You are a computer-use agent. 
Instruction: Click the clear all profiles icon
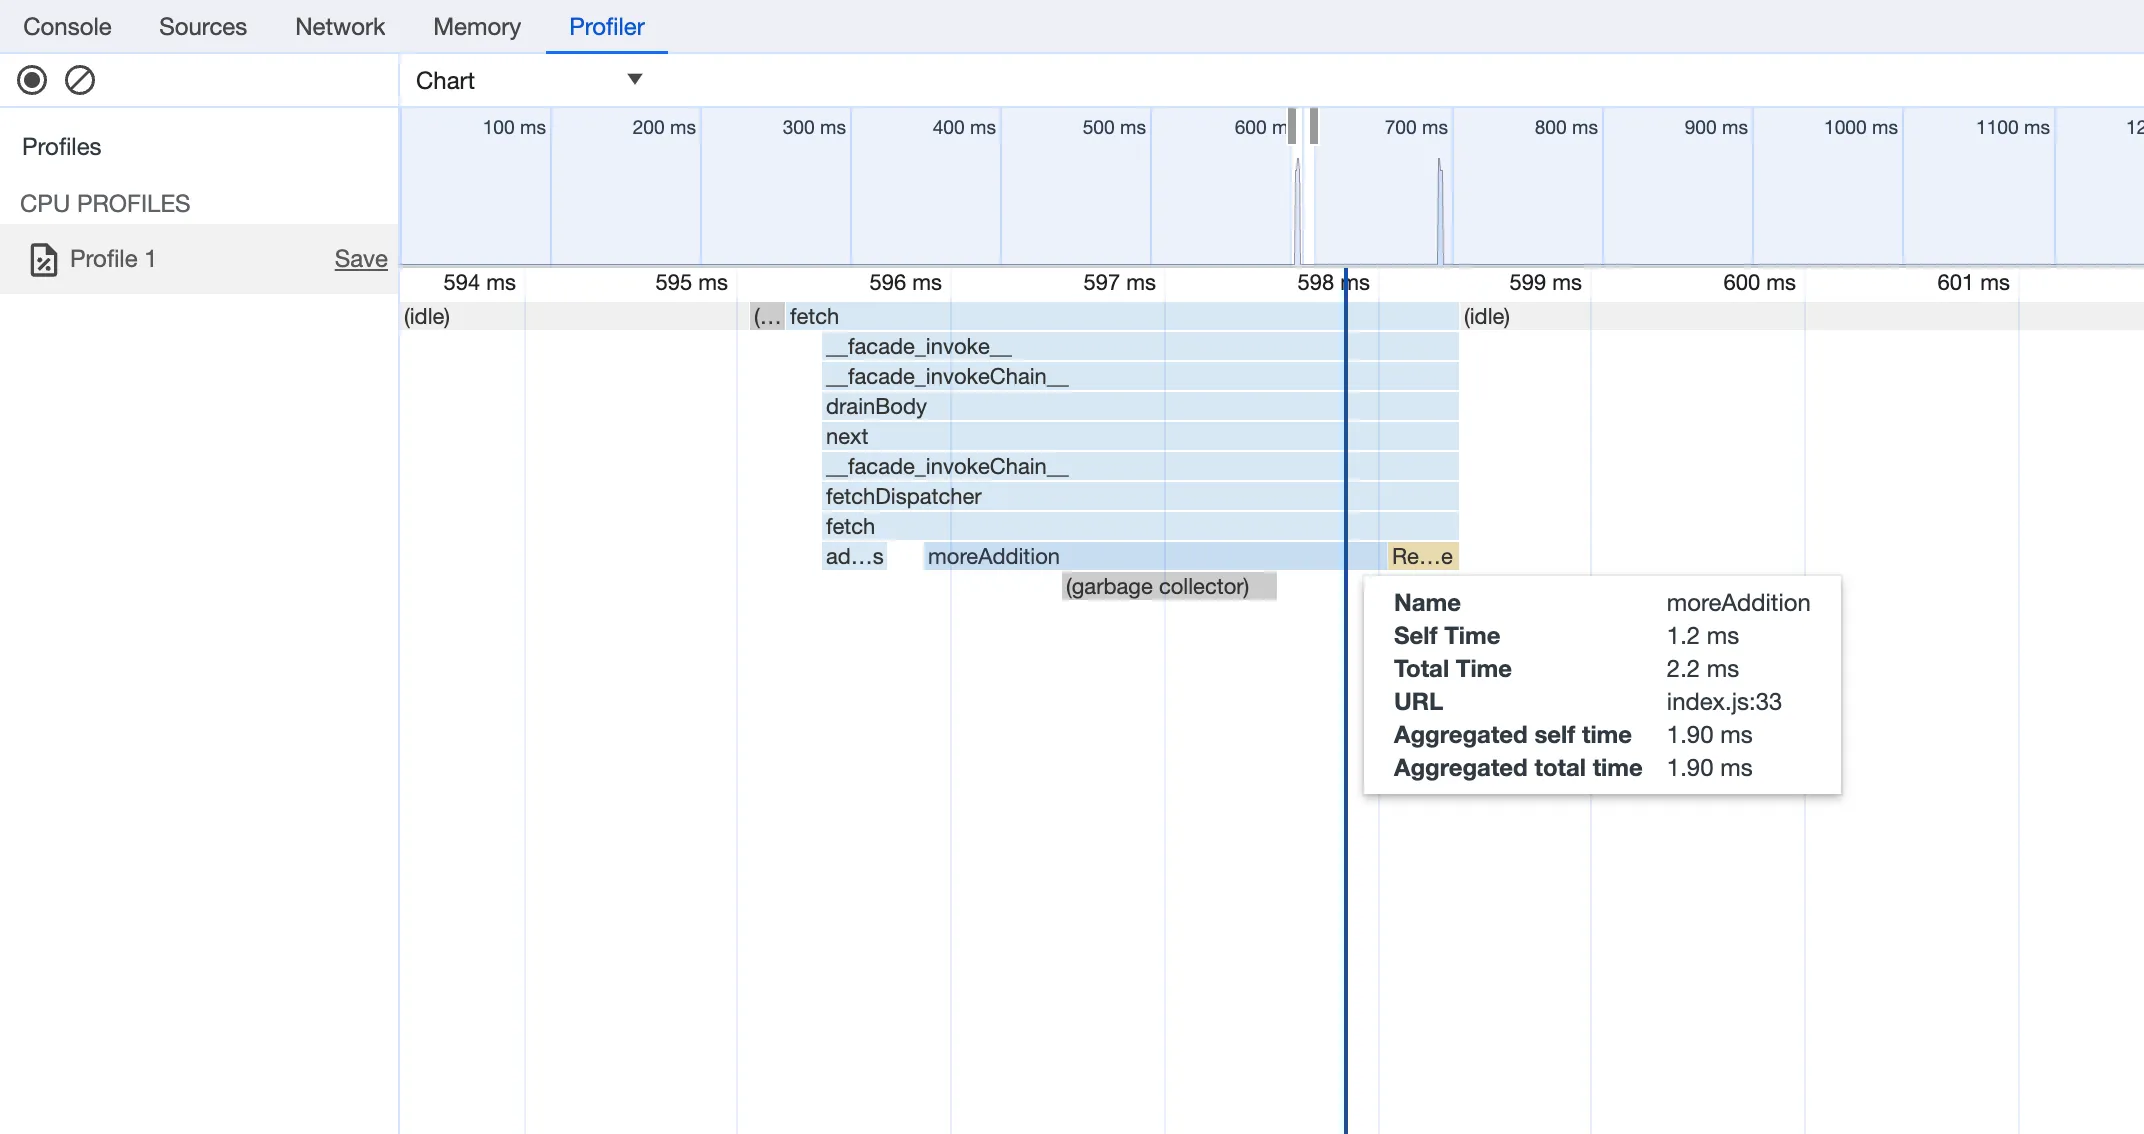(80, 80)
